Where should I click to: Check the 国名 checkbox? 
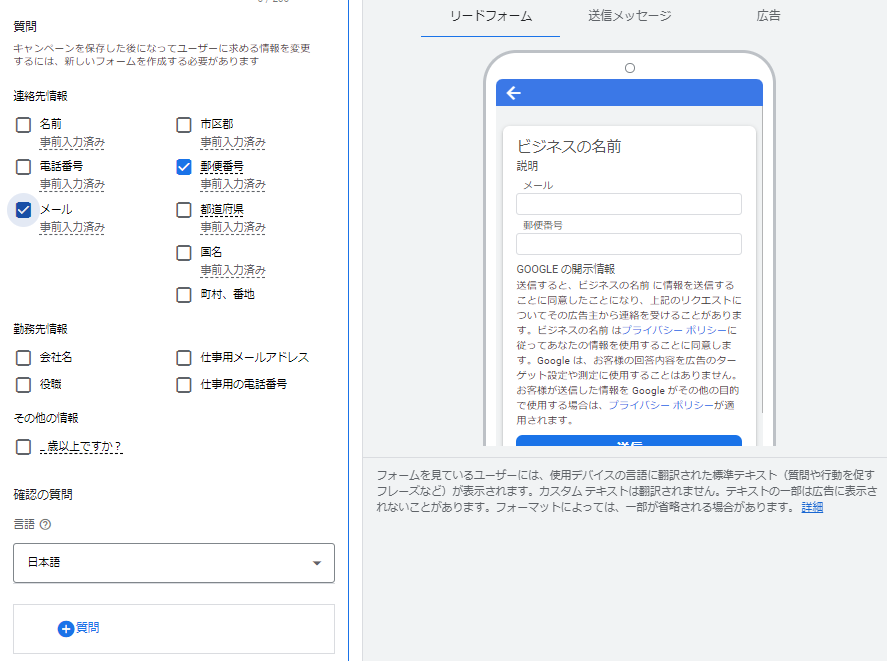pos(184,252)
